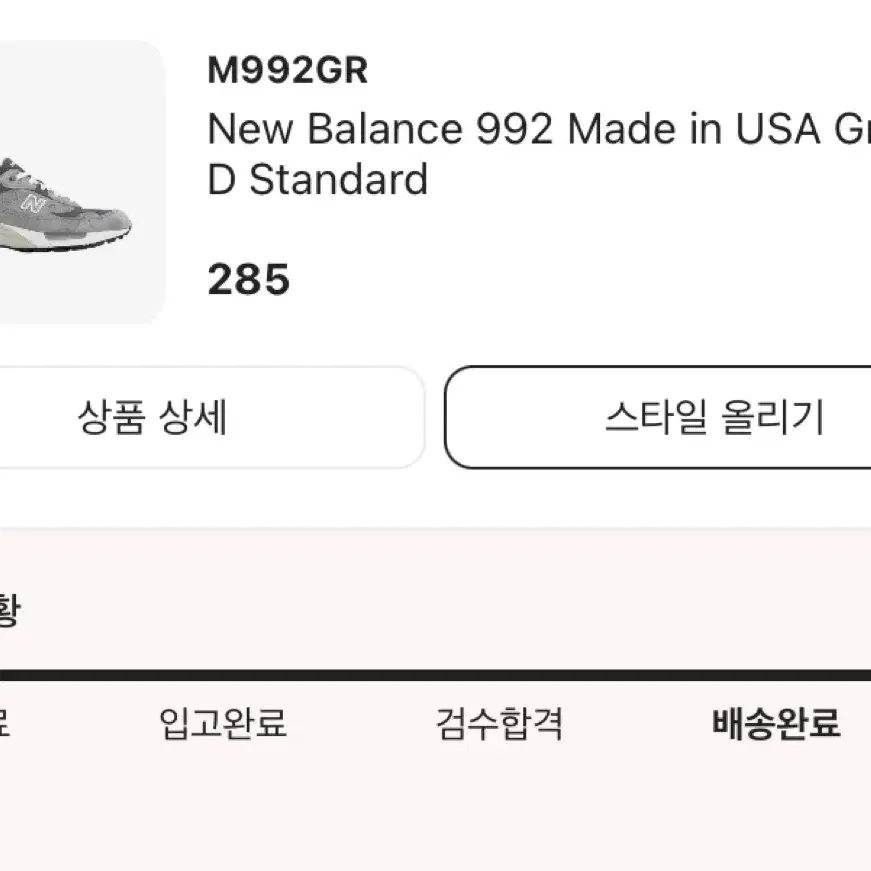
Task: Click the cut-off step label at left edge
Action: point(4,723)
